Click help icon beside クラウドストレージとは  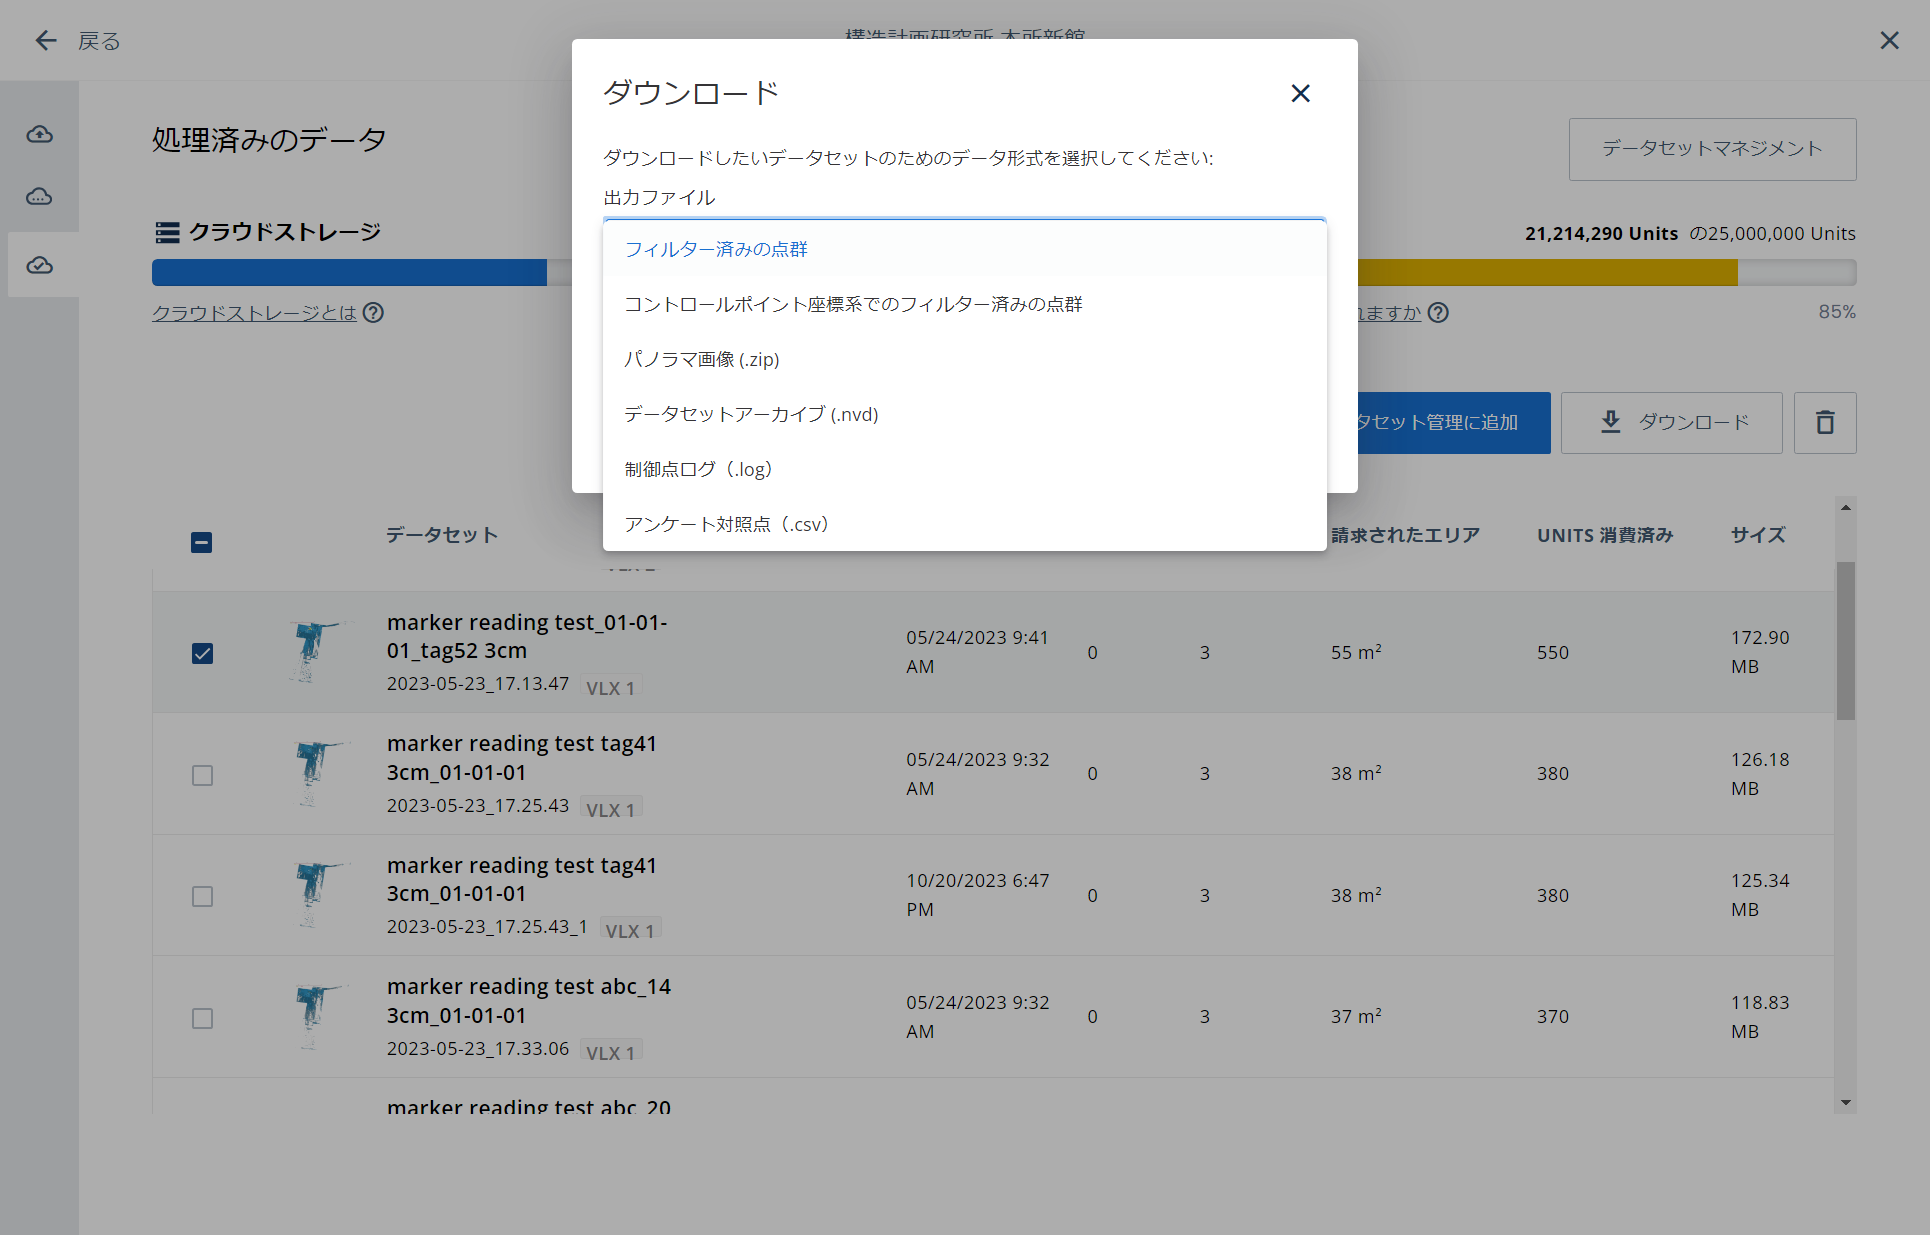pyautogui.click(x=373, y=313)
